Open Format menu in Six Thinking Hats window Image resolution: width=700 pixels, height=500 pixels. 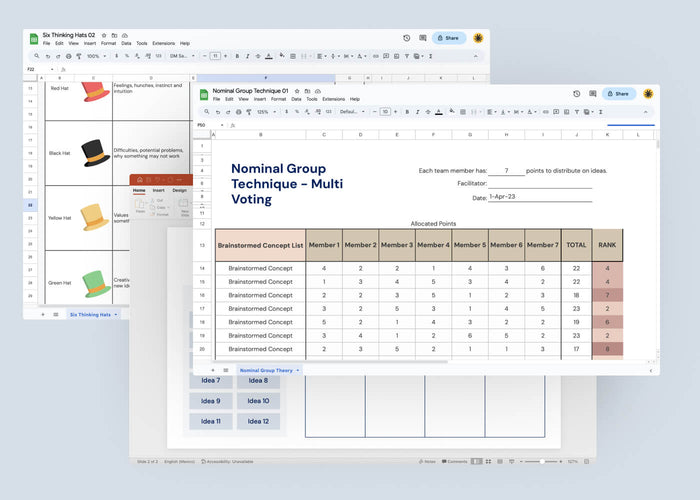click(106, 43)
